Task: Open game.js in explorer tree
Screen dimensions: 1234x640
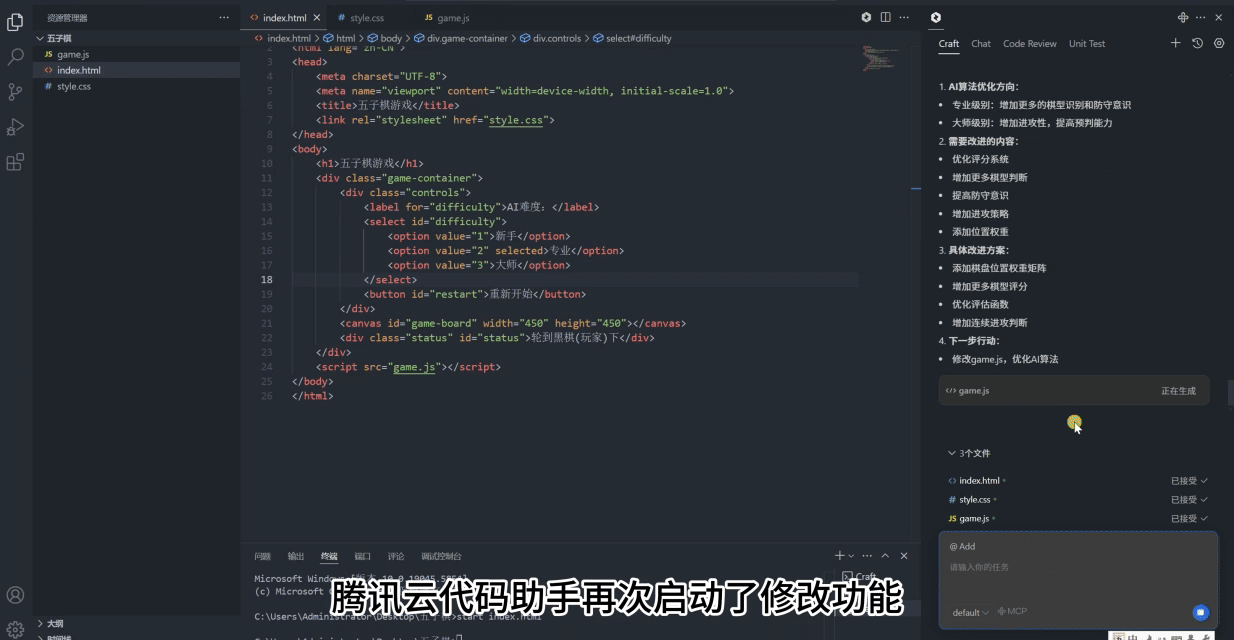Action: (x=137, y=54)
